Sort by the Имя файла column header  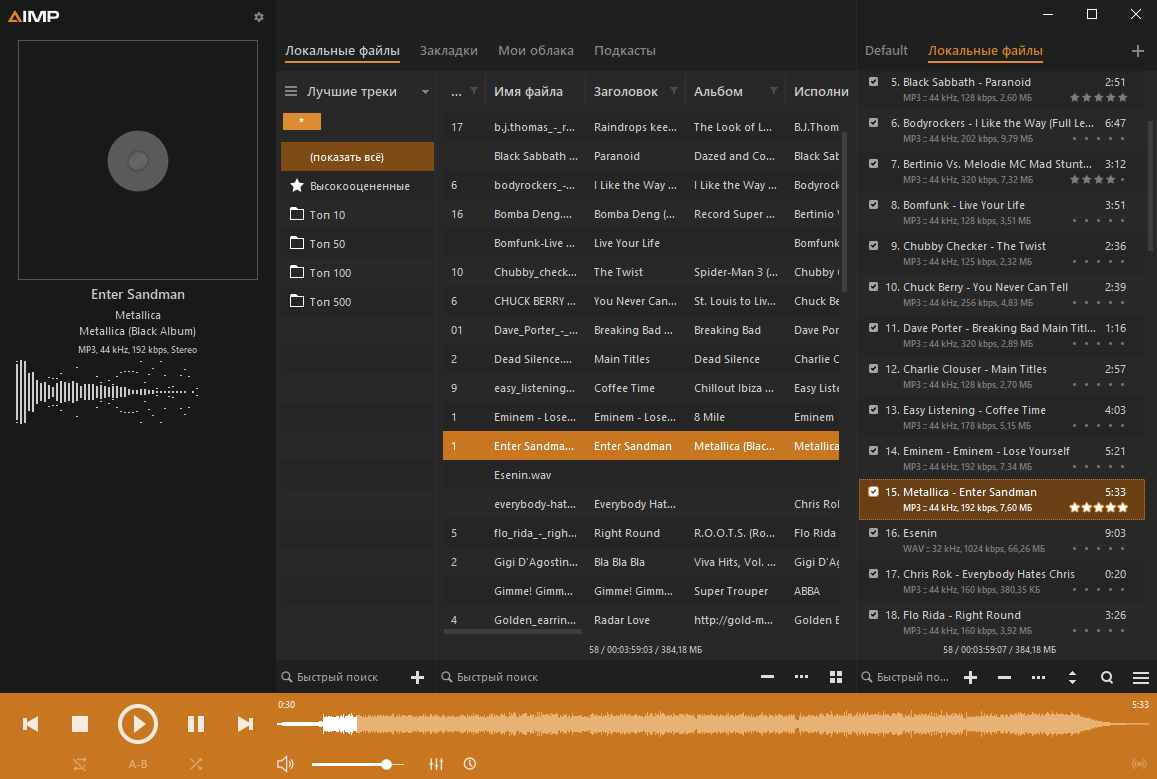coord(528,91)
